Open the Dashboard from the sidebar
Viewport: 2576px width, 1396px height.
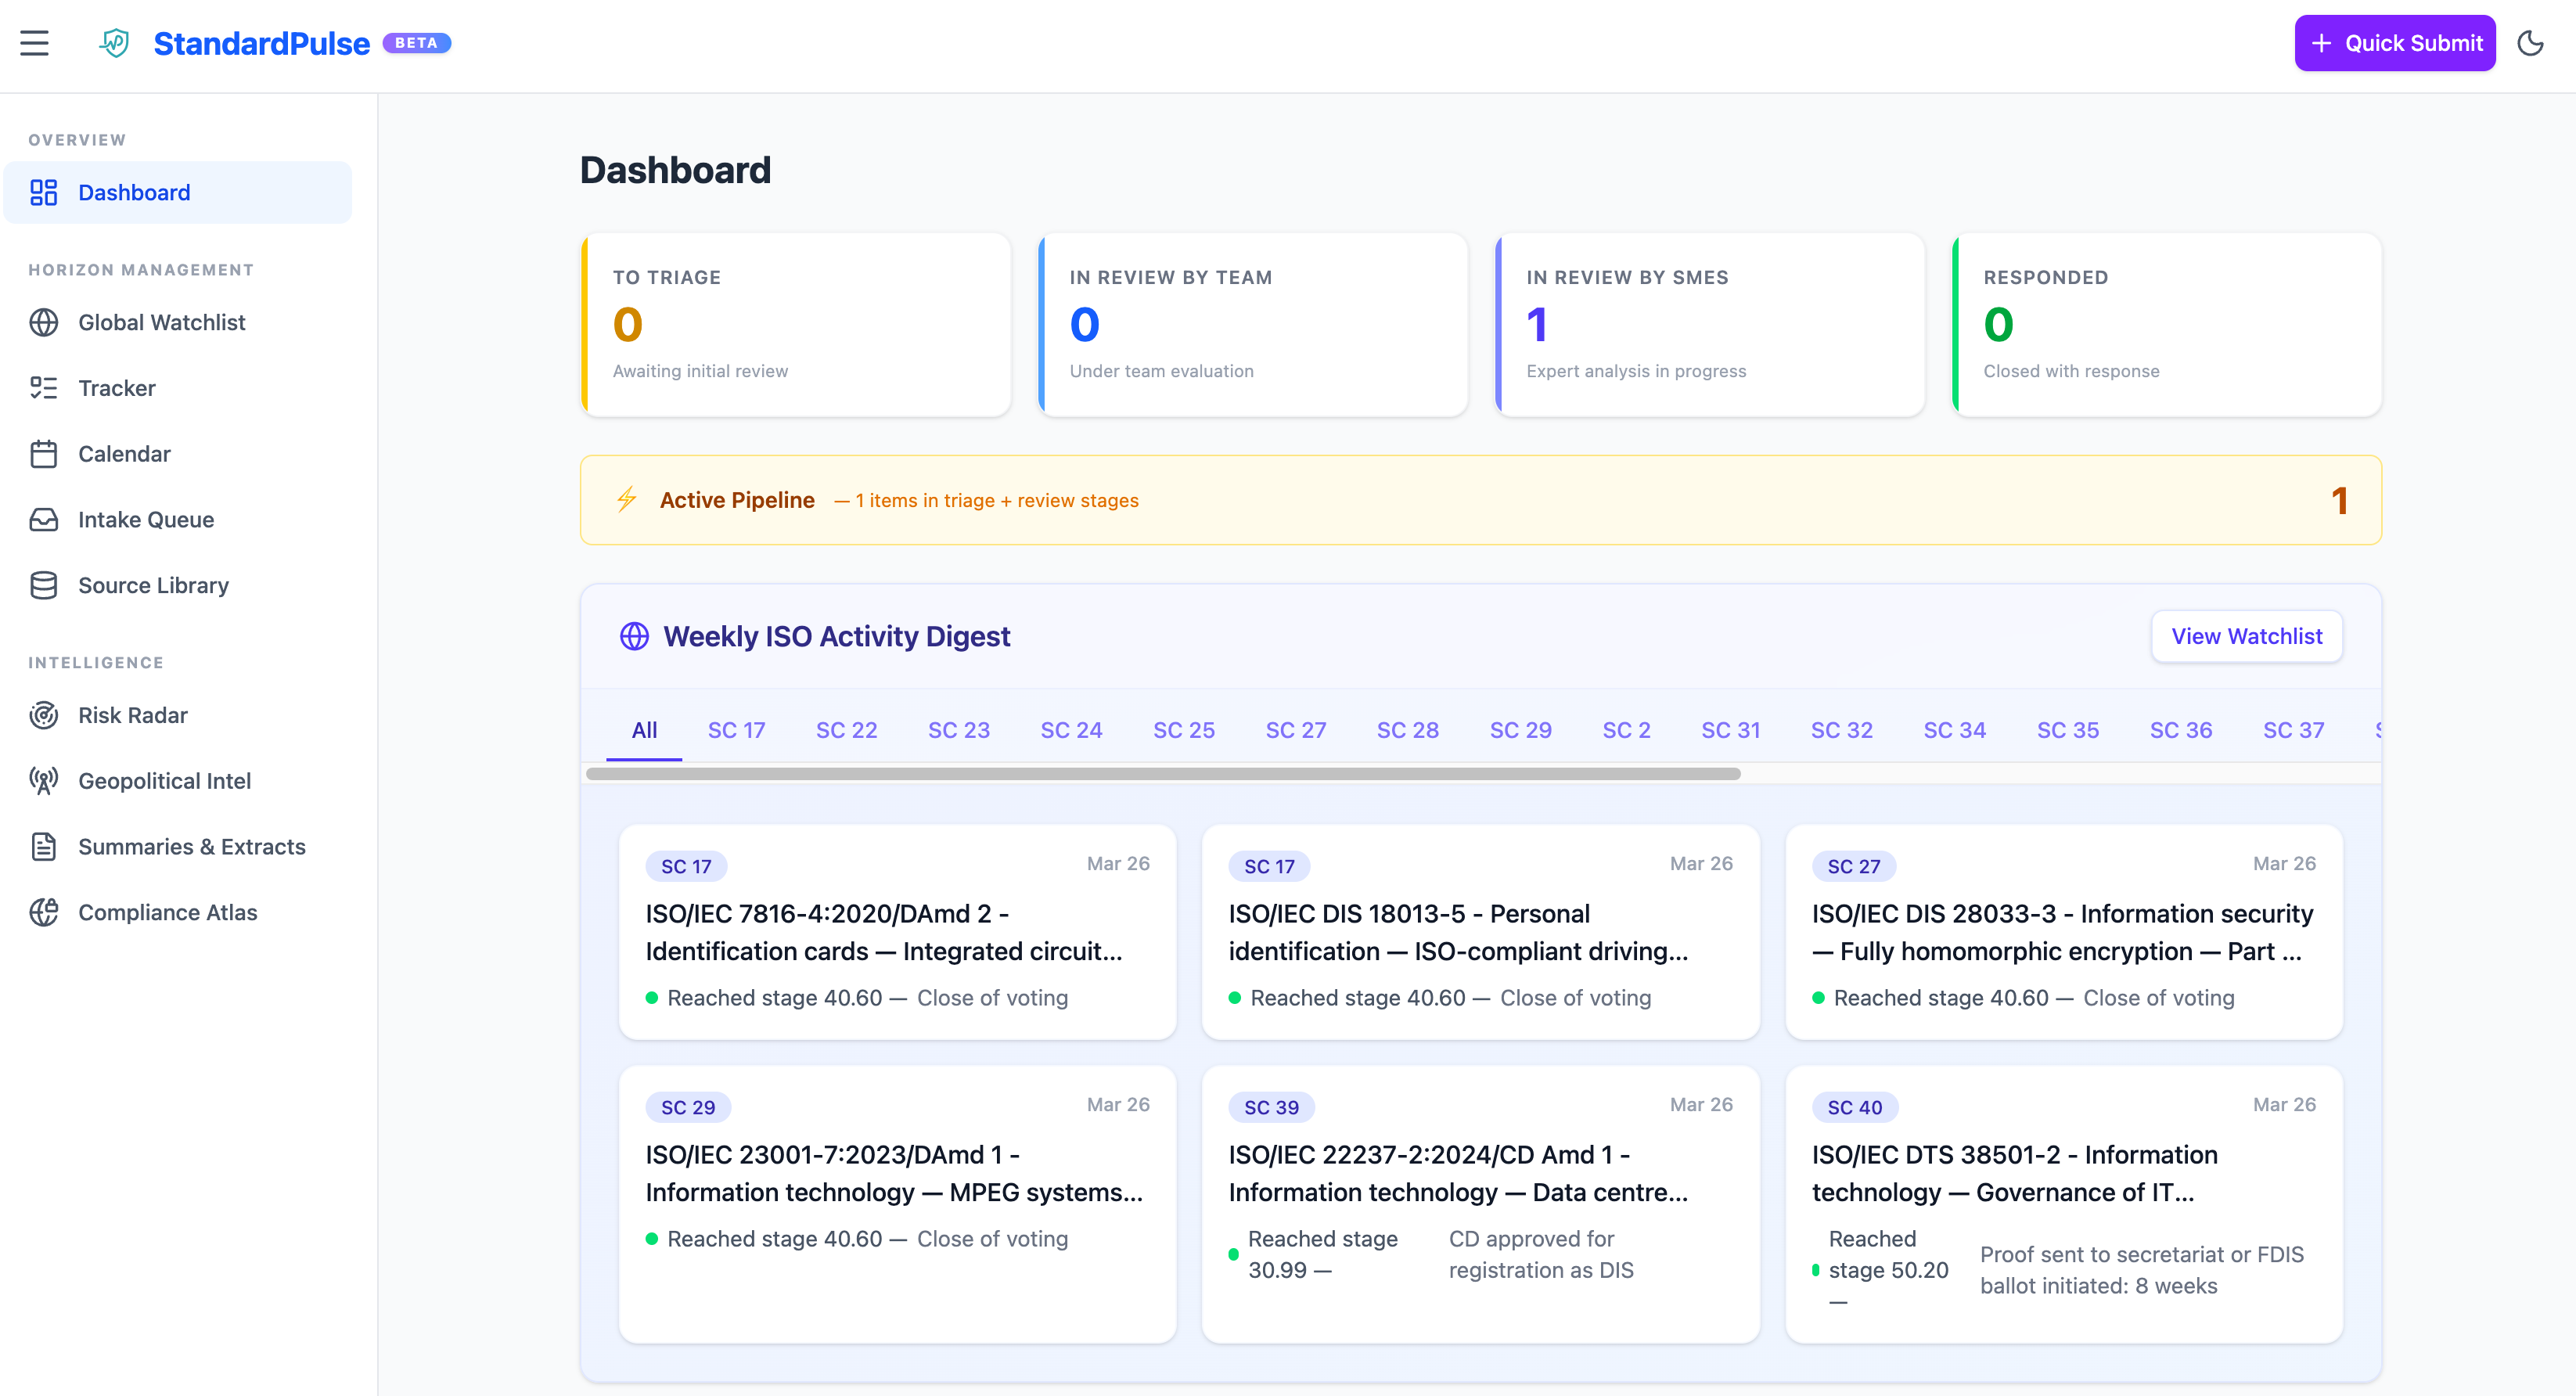point(133,192)
